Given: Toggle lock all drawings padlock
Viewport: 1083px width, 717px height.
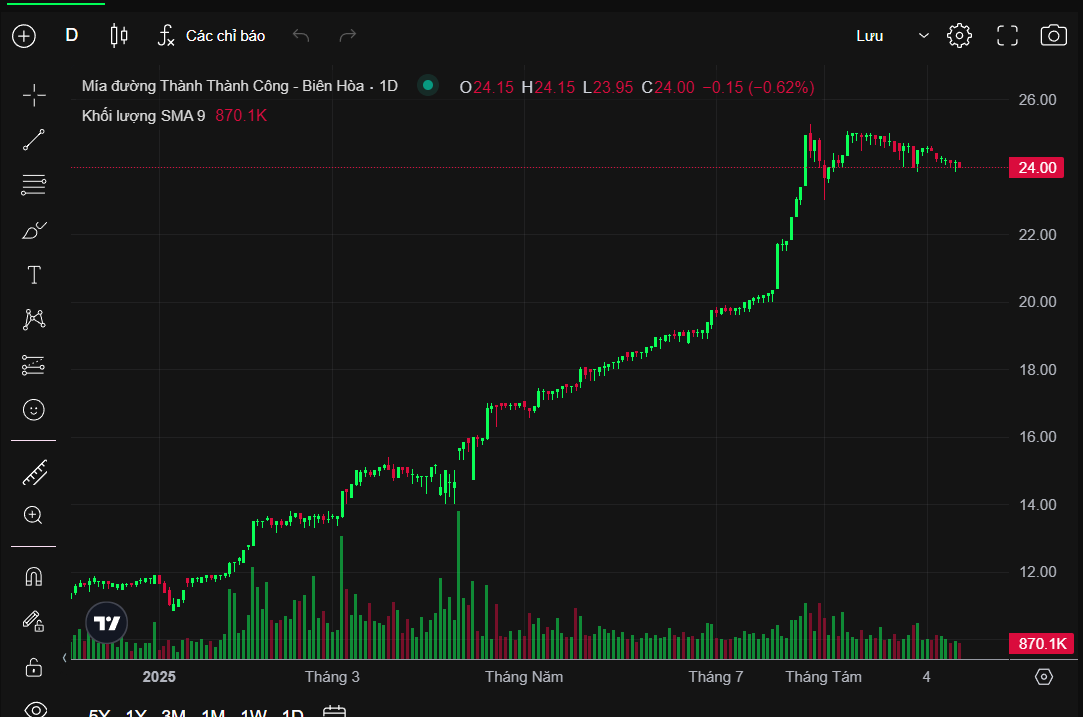Looking at the screenshot, I should [x=34, y=668].
